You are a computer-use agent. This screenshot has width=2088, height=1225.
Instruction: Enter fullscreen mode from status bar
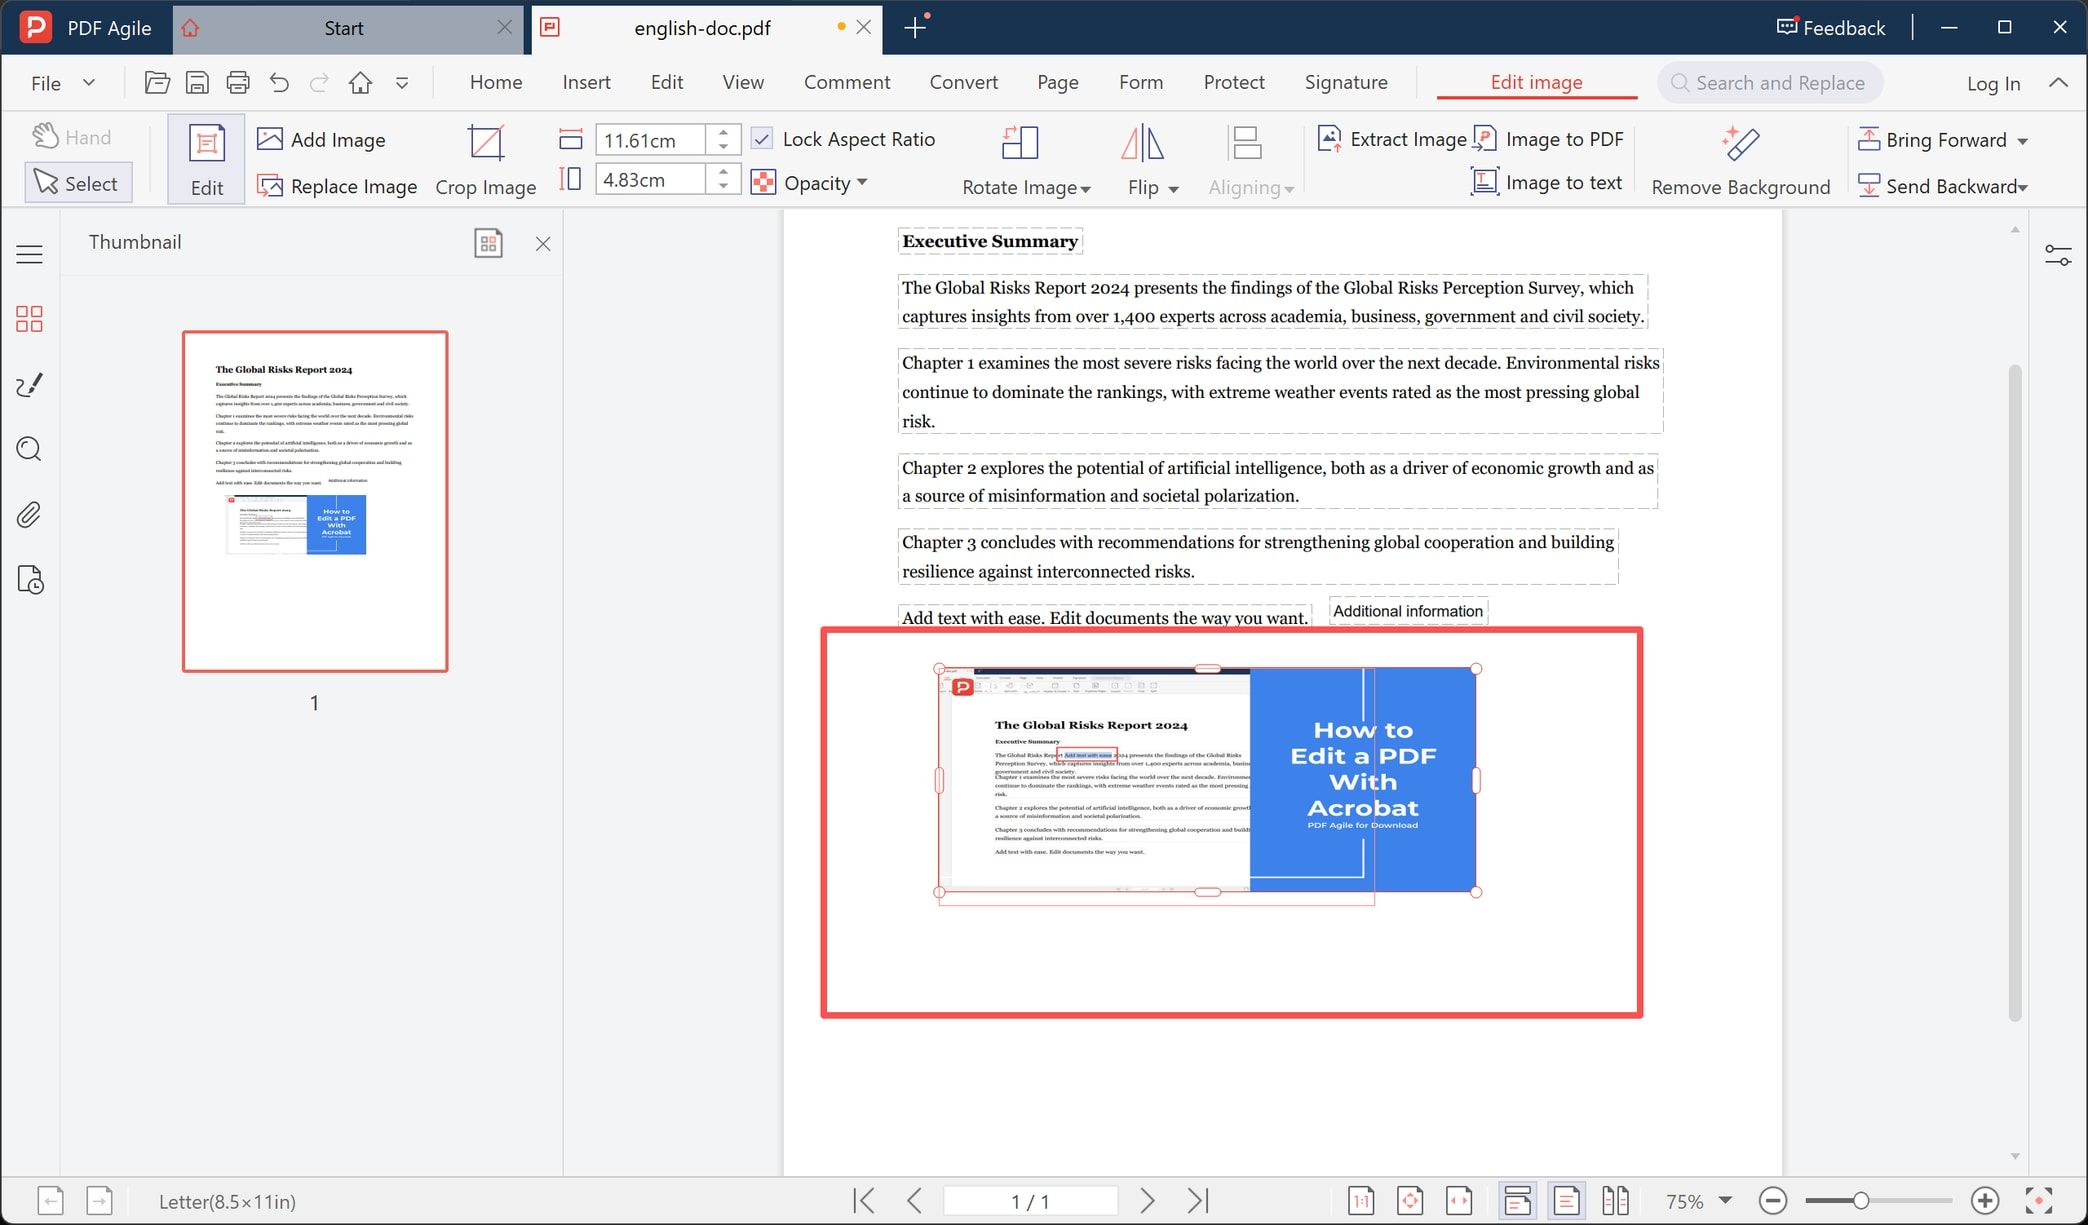tap(2039, 1200)
